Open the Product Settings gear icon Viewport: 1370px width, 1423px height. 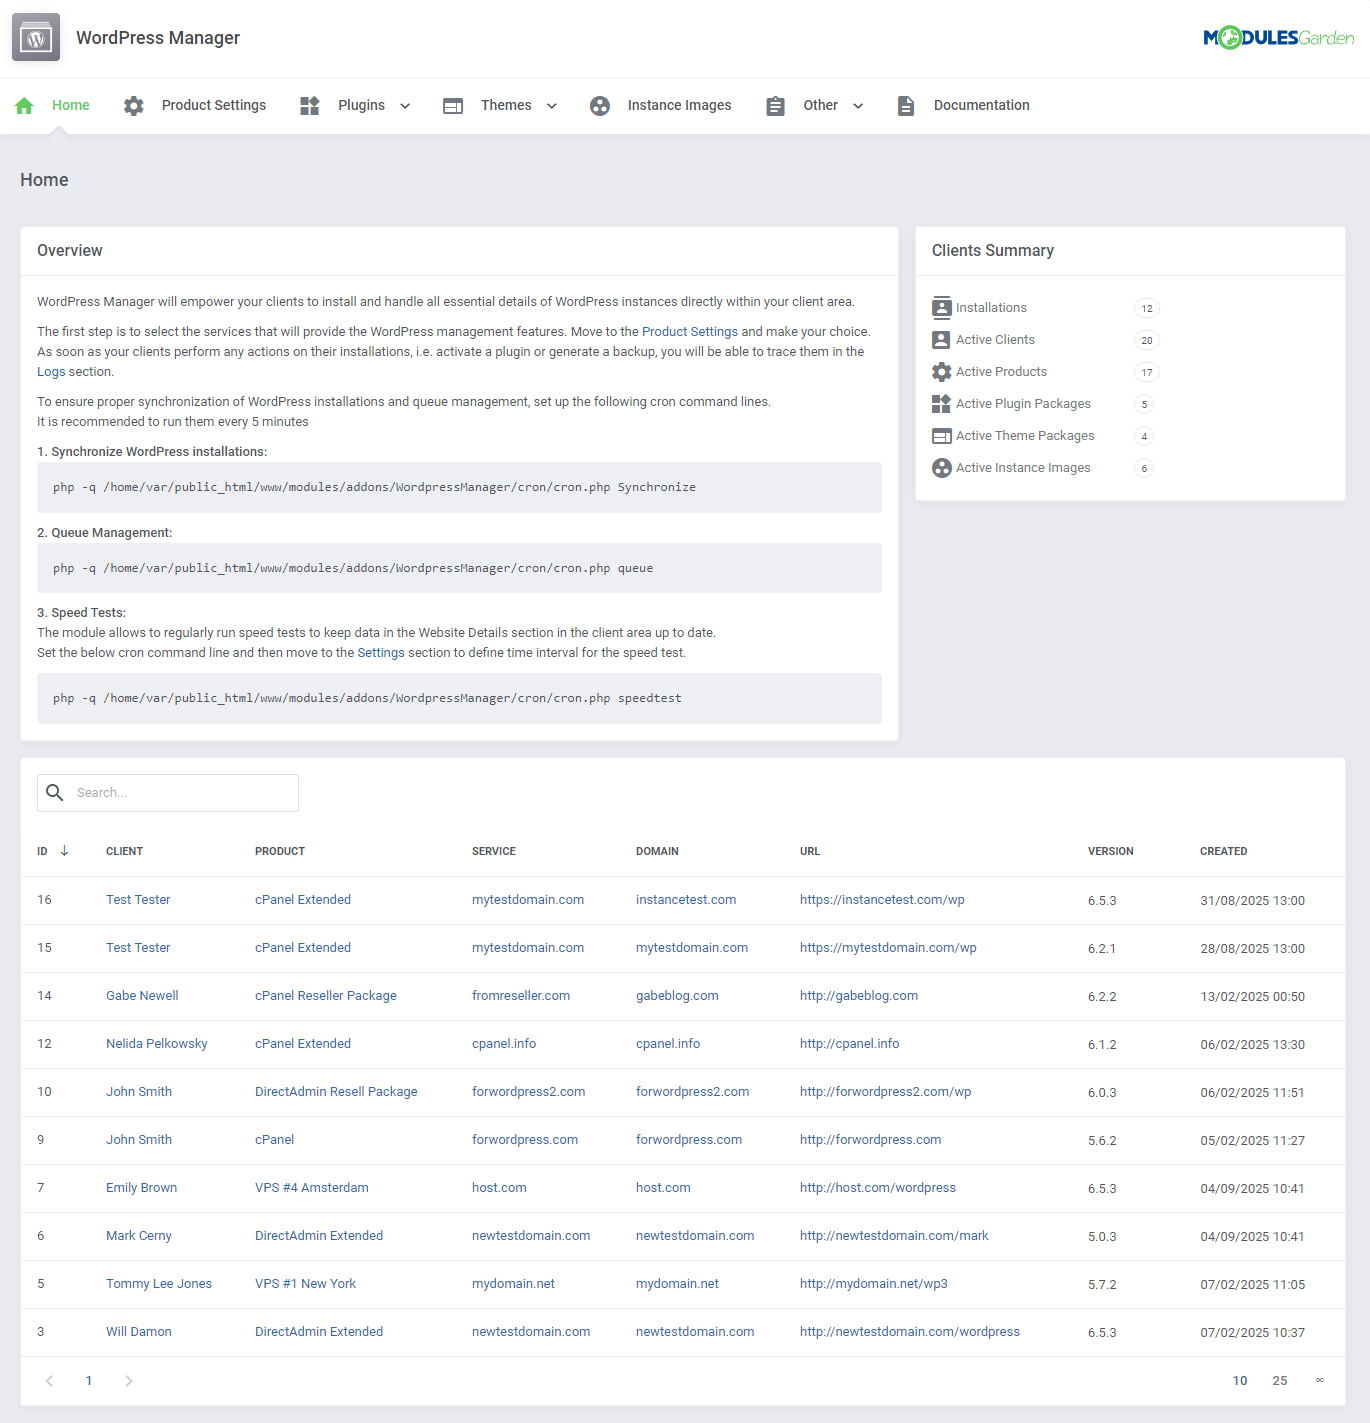[x=133, y=105]
